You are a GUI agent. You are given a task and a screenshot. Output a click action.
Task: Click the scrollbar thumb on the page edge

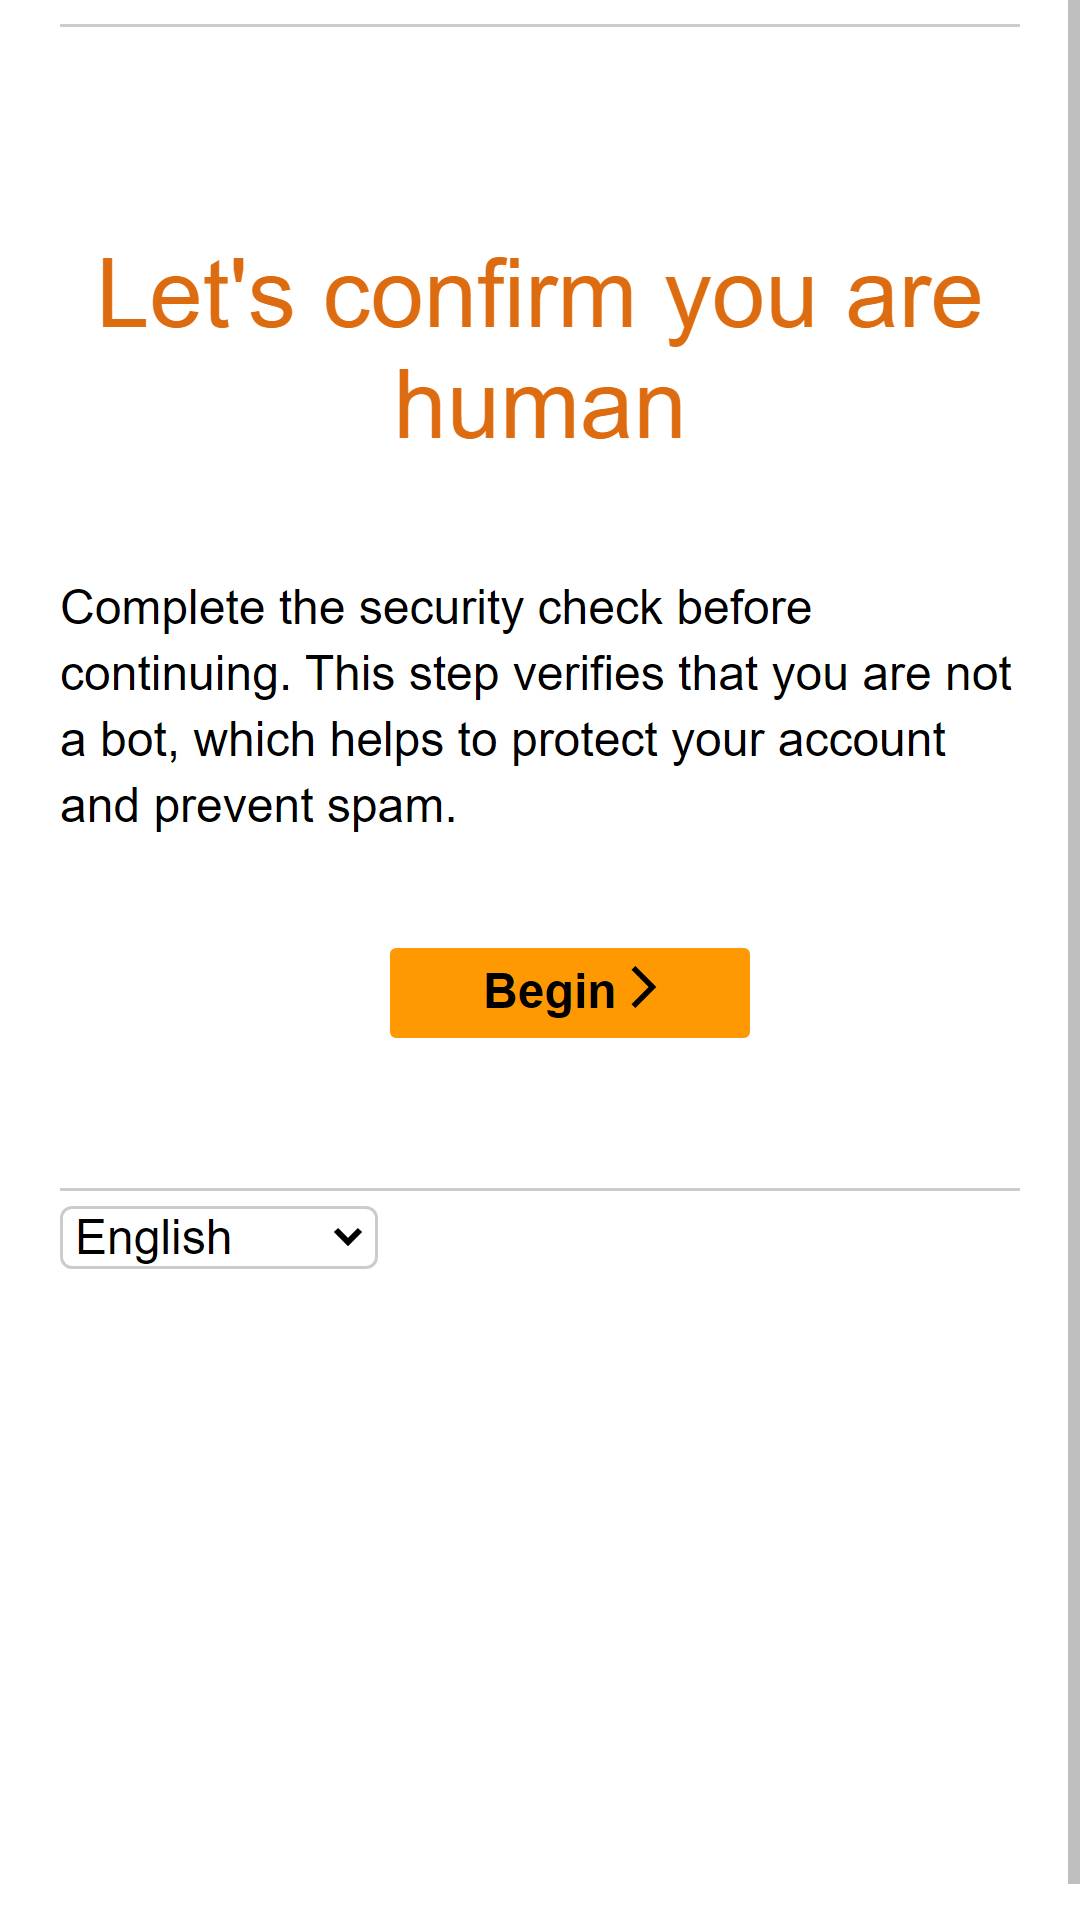(x=1074, y=942)
